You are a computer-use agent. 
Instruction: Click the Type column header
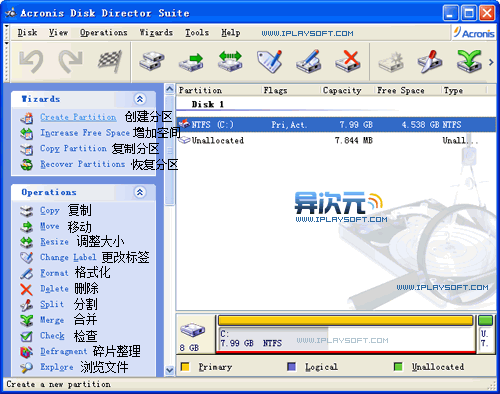pos(464,90)
